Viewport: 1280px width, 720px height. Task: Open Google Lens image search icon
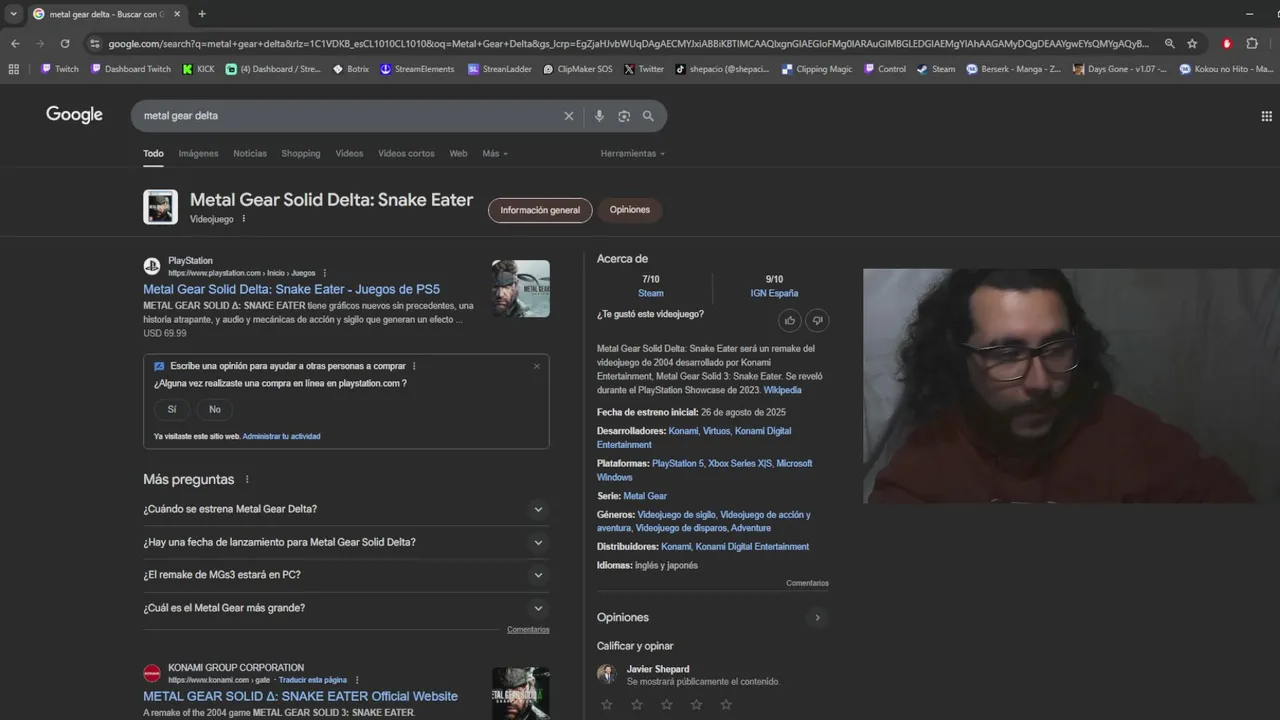(624, 116)
